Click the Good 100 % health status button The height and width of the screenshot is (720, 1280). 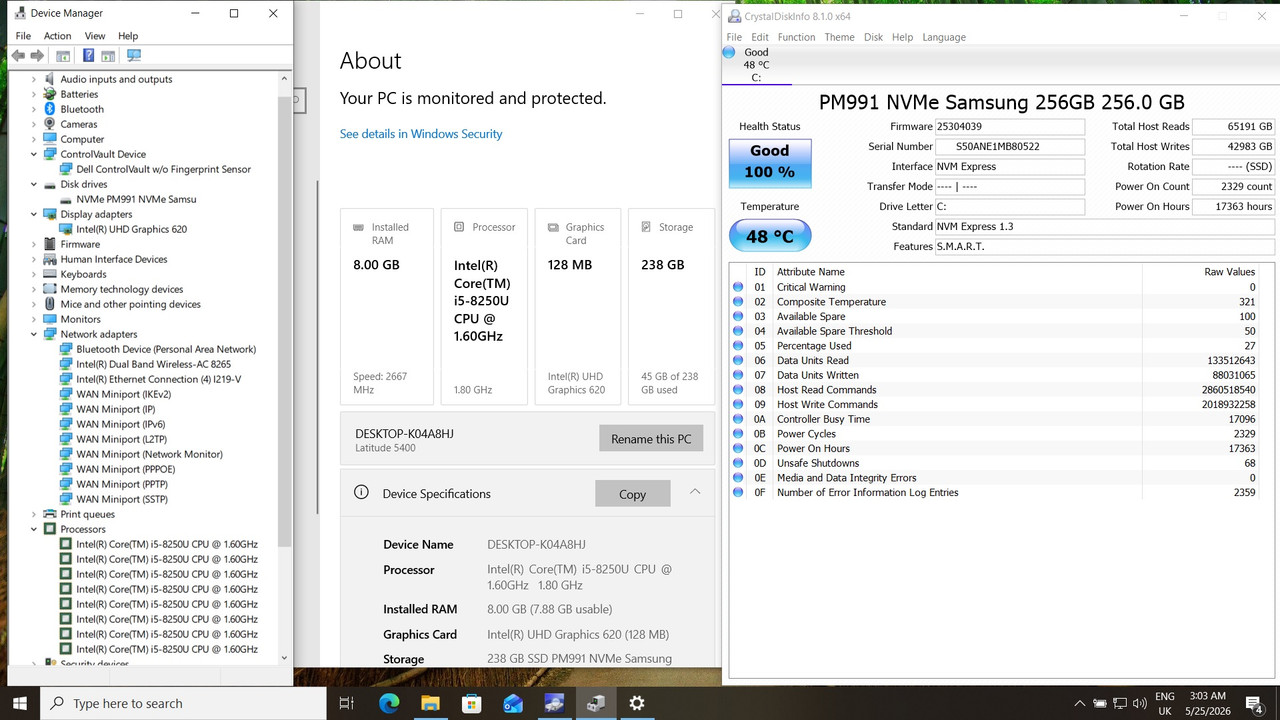coord(770,162)
